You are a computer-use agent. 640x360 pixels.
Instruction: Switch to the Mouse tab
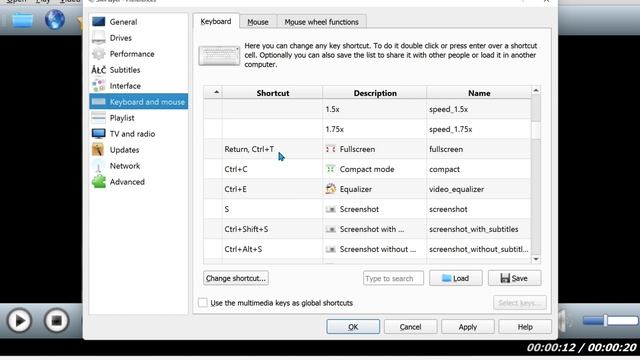click(x=258, y=22)
